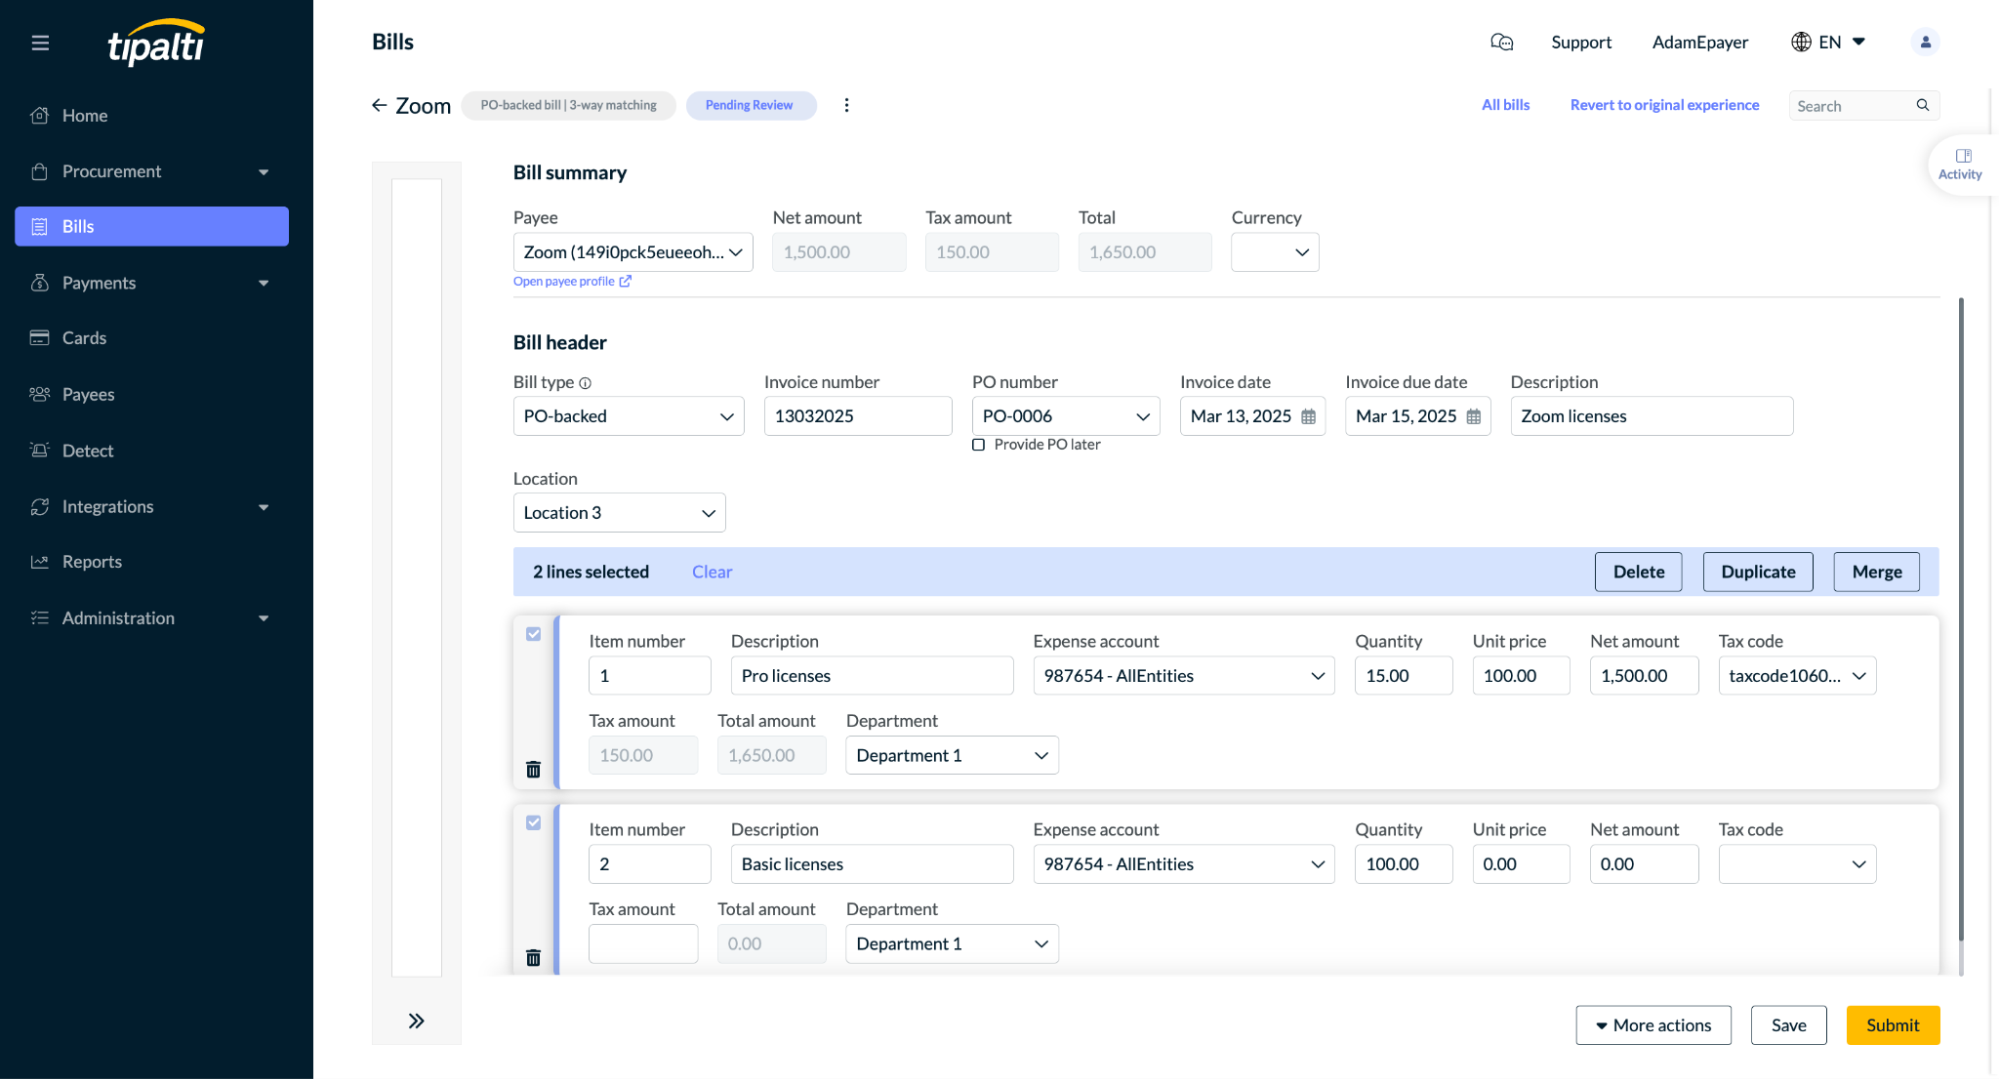Open the EN language selector arrow
Viewport: 1999px width, 1080px height.
click(x=1858, y=42)
